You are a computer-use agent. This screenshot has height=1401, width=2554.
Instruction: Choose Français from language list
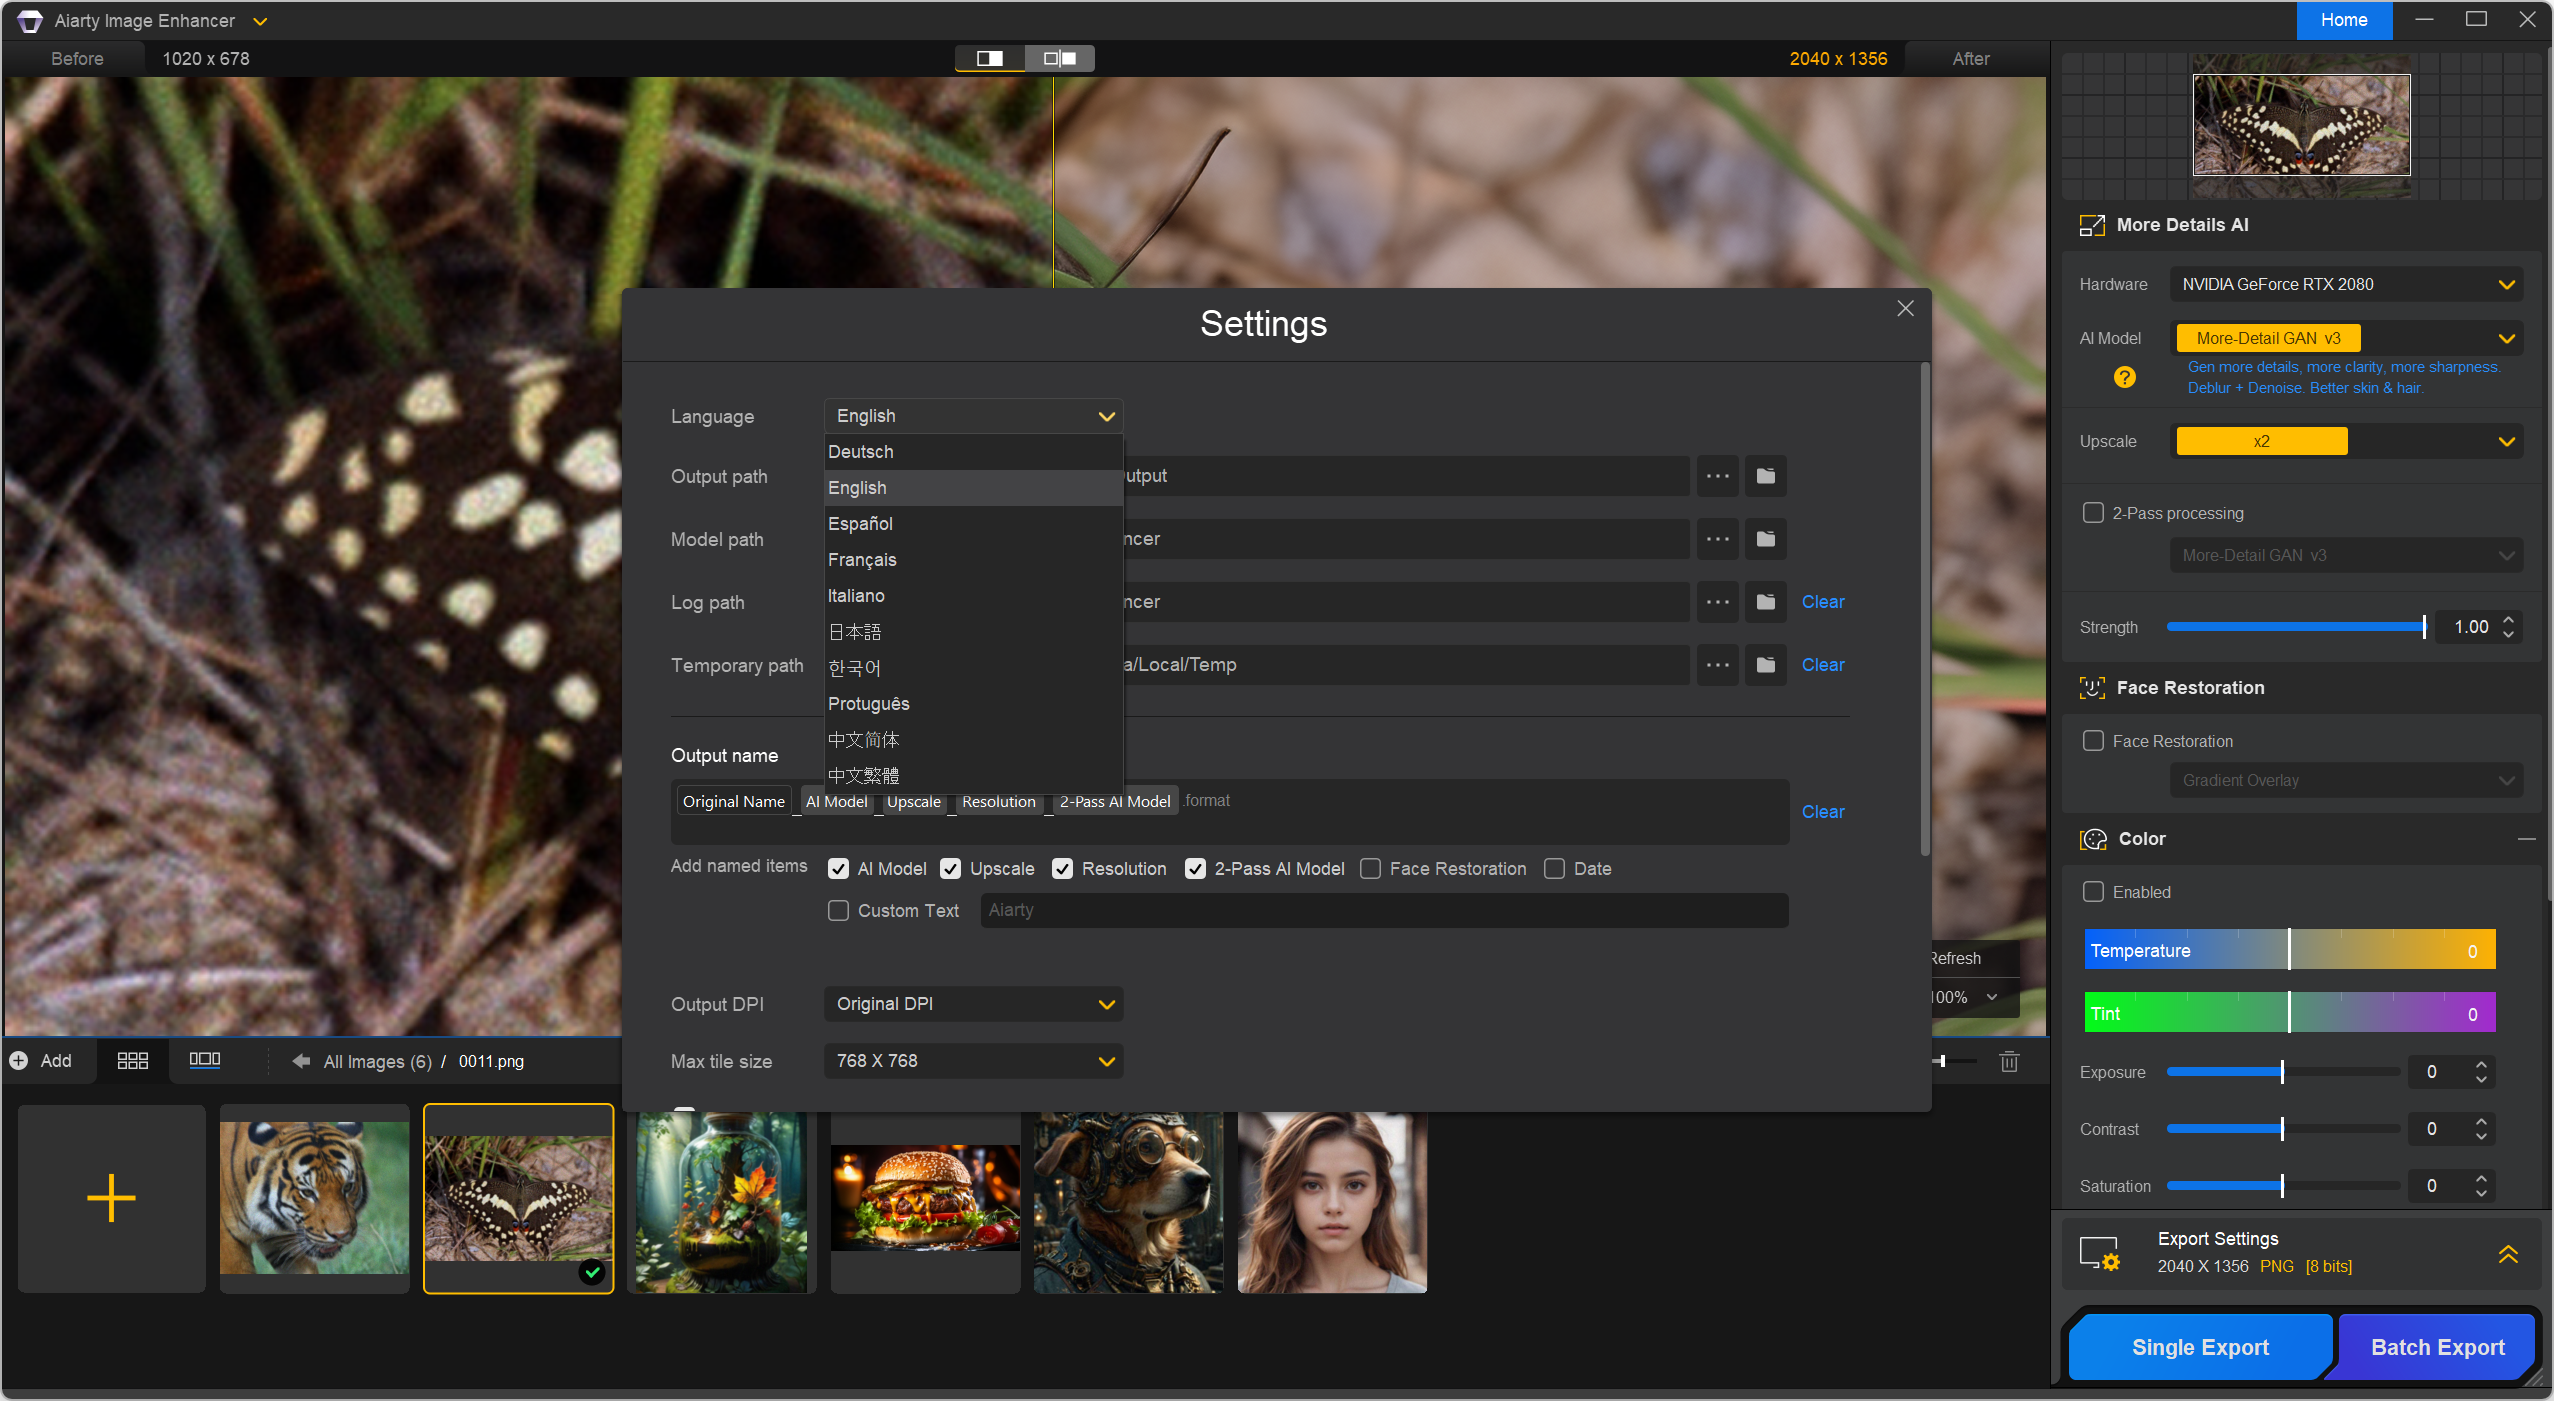point(862,560)
